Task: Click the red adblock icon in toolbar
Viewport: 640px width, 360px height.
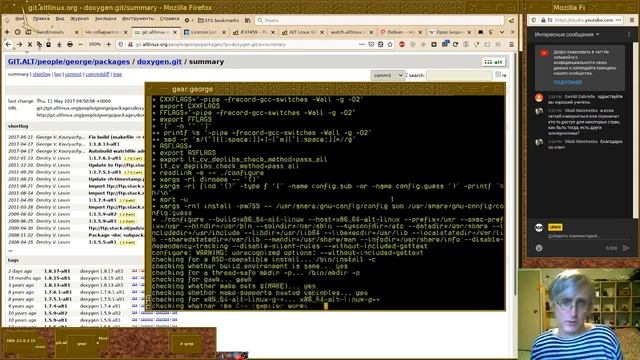Action: [402, 44]
